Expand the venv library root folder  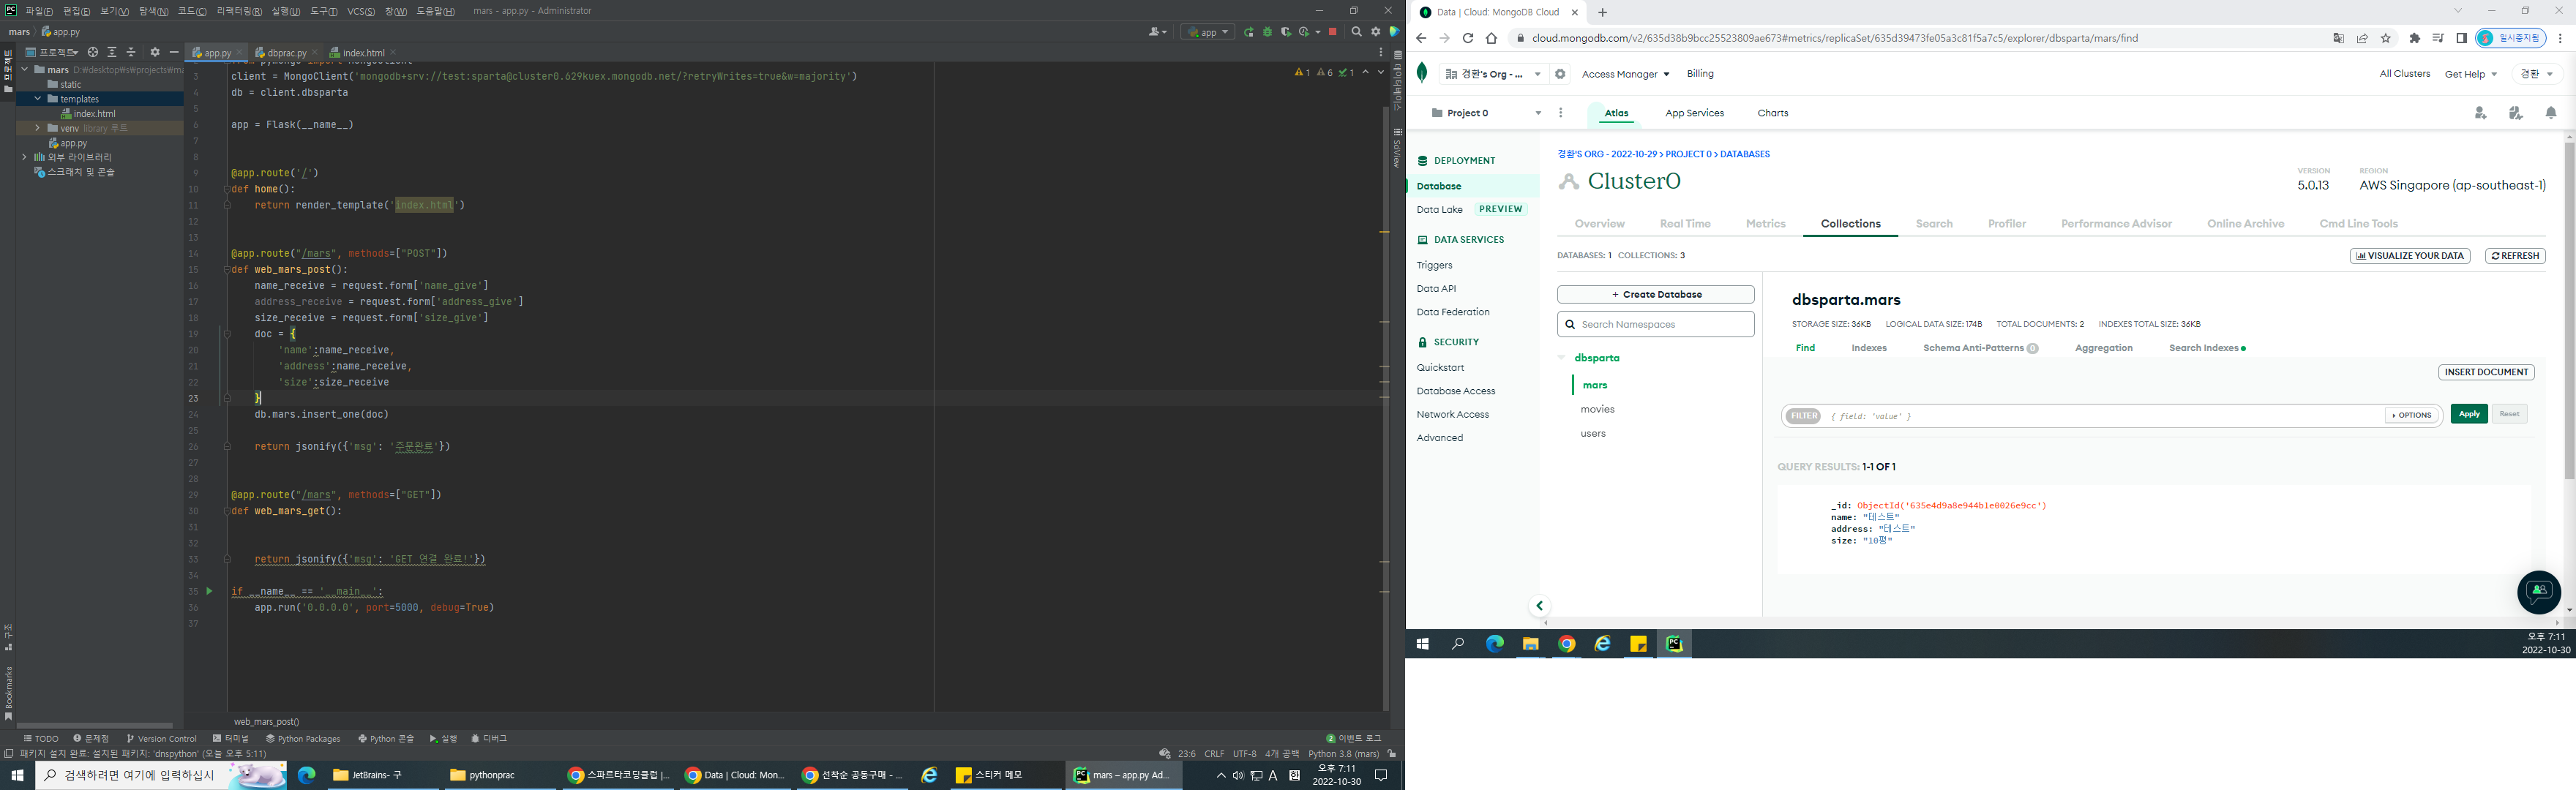[x=38, y=128]
